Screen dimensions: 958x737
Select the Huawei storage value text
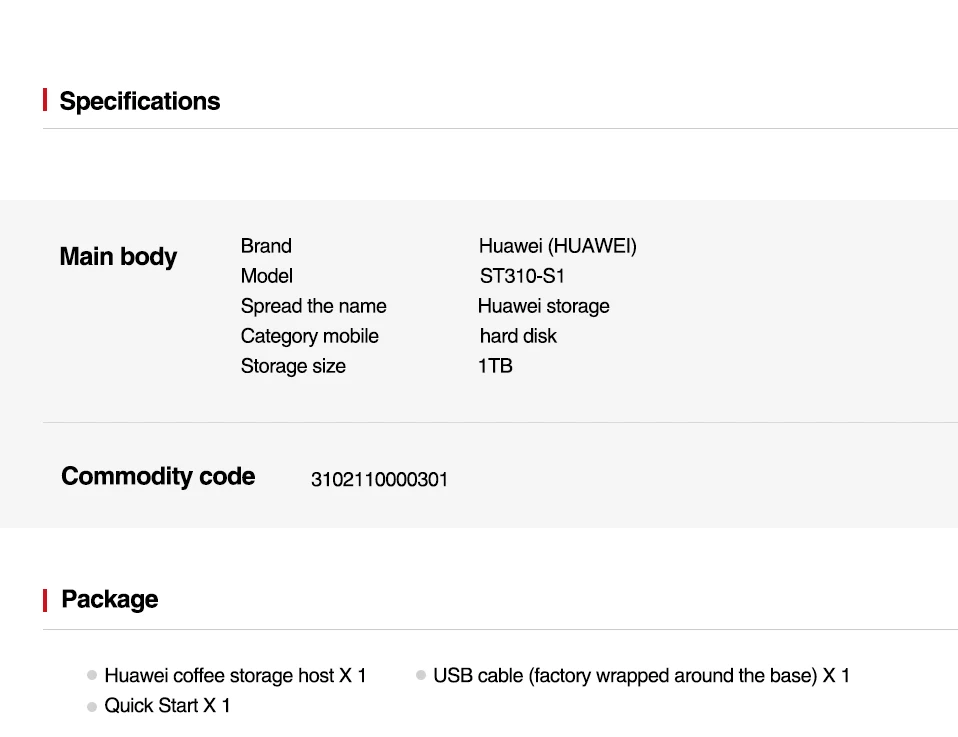543,306
